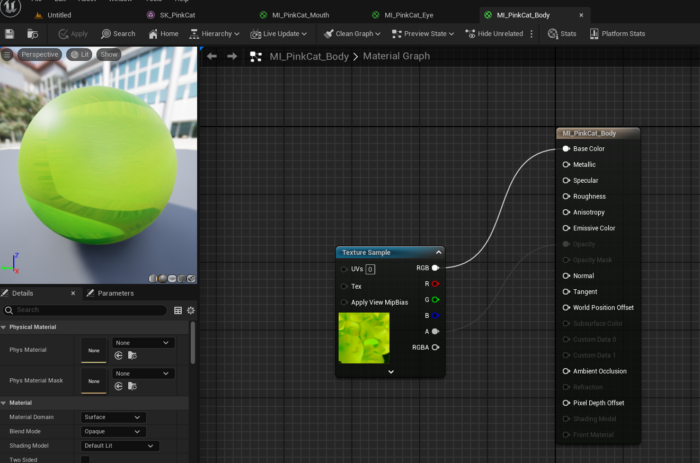Open Stats panel toggle
The width and height of the screenshot is (700, 463).
[562, 34]
